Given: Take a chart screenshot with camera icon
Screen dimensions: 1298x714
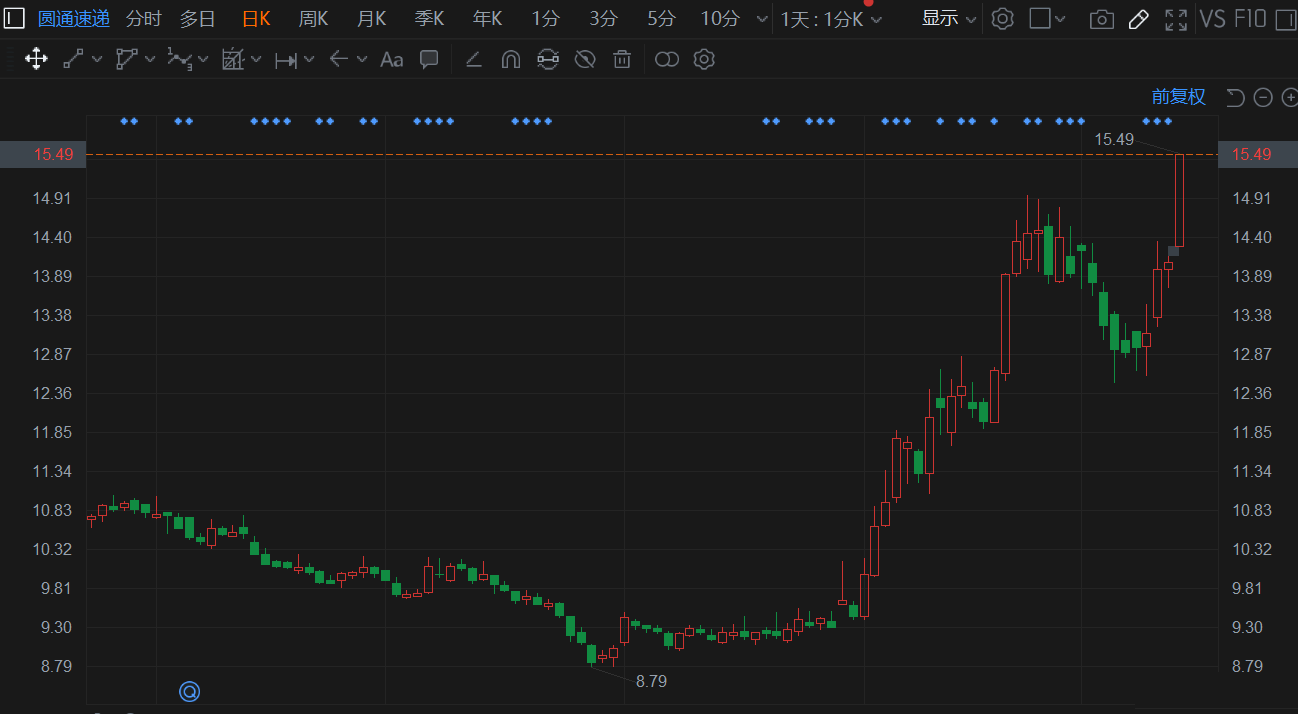Looking at the screenshot, I should point(1101,19).
